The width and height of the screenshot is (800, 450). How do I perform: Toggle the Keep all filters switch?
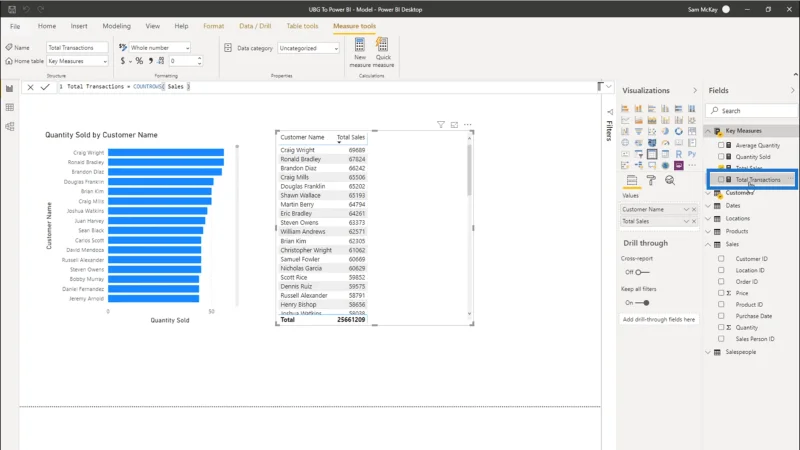642,303
